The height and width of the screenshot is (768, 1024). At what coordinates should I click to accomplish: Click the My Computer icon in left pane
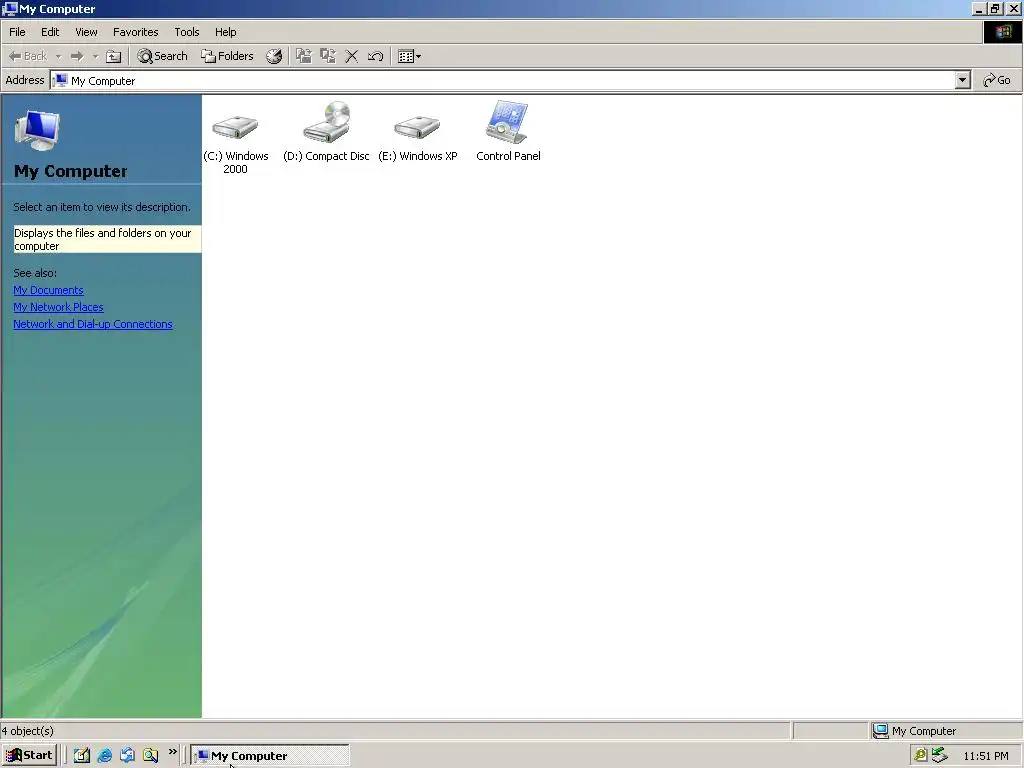37,130
